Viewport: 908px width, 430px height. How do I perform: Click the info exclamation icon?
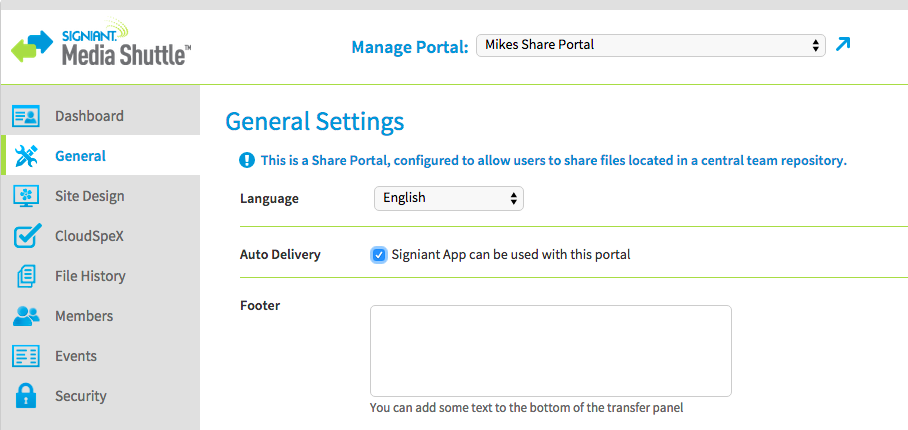click(x=247, y=160)
